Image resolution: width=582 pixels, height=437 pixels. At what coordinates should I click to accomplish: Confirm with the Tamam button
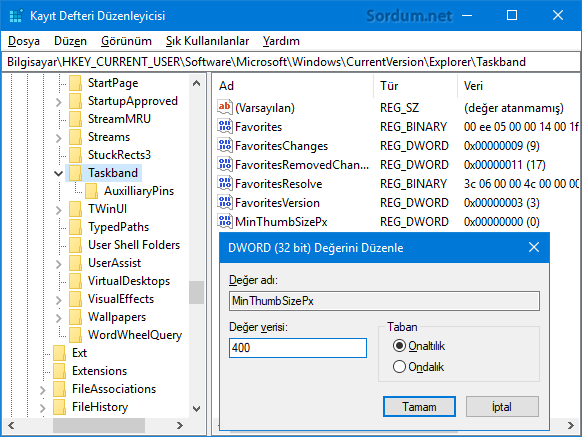(419, 407)
